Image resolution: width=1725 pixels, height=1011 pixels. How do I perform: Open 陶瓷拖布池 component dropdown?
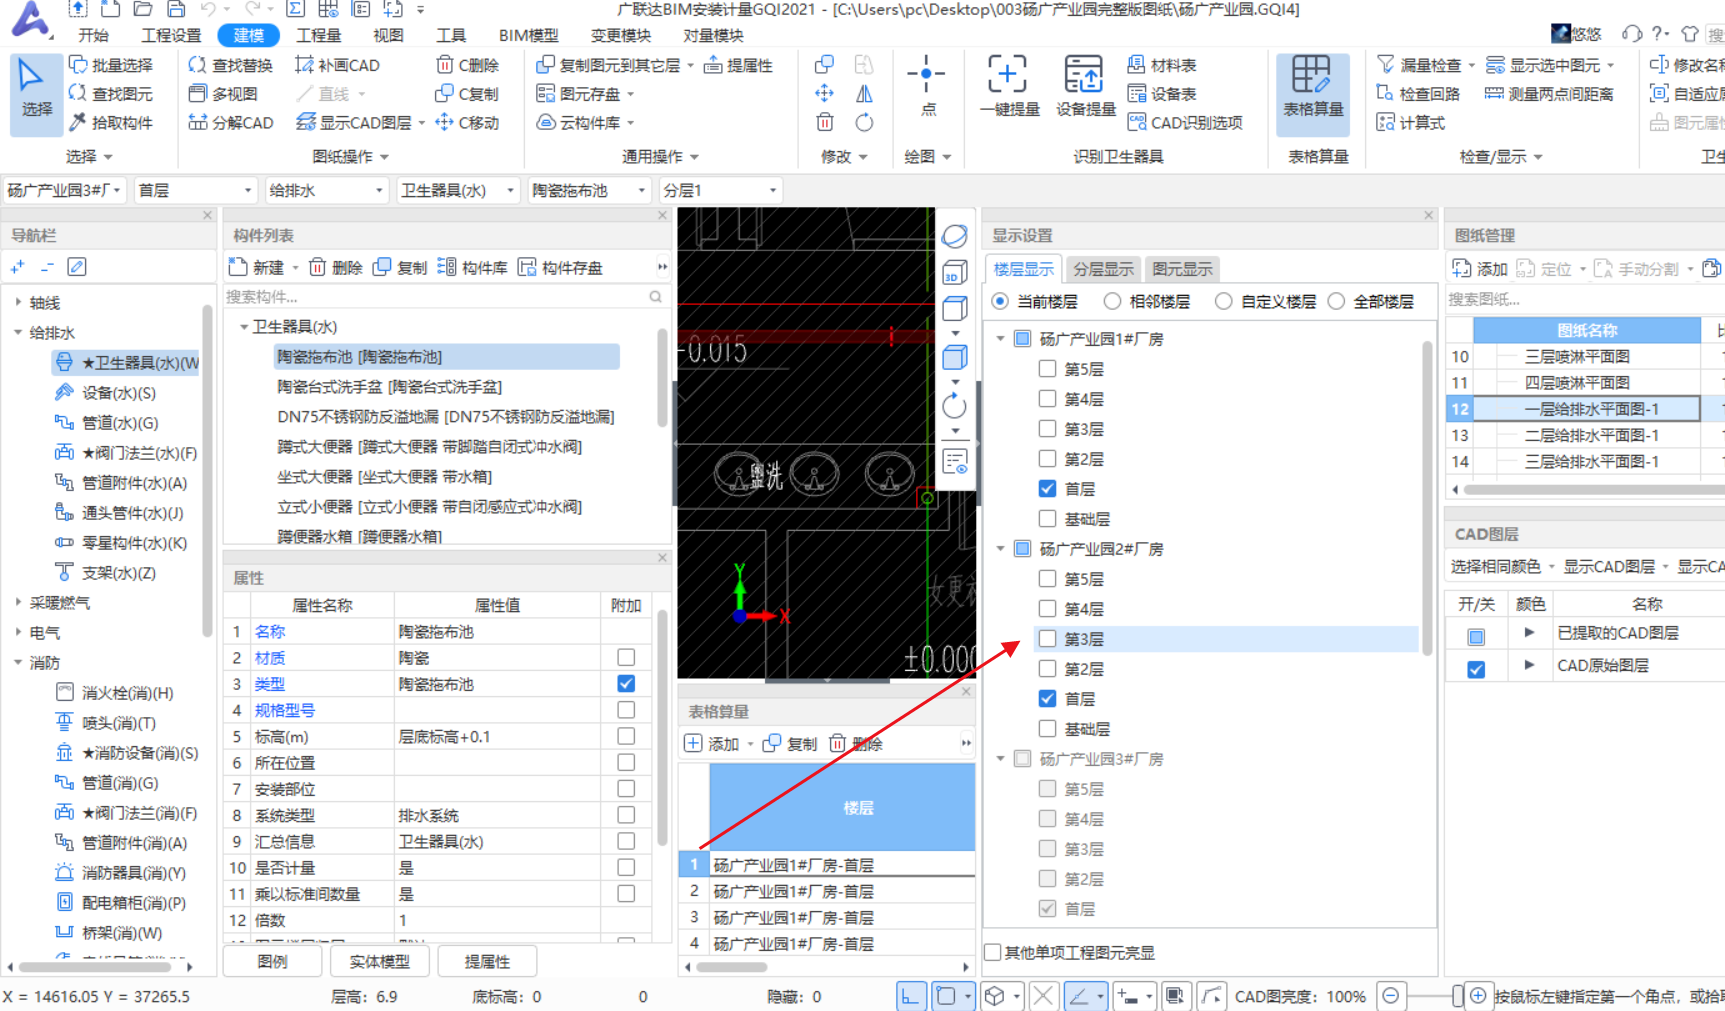(588, 190)
